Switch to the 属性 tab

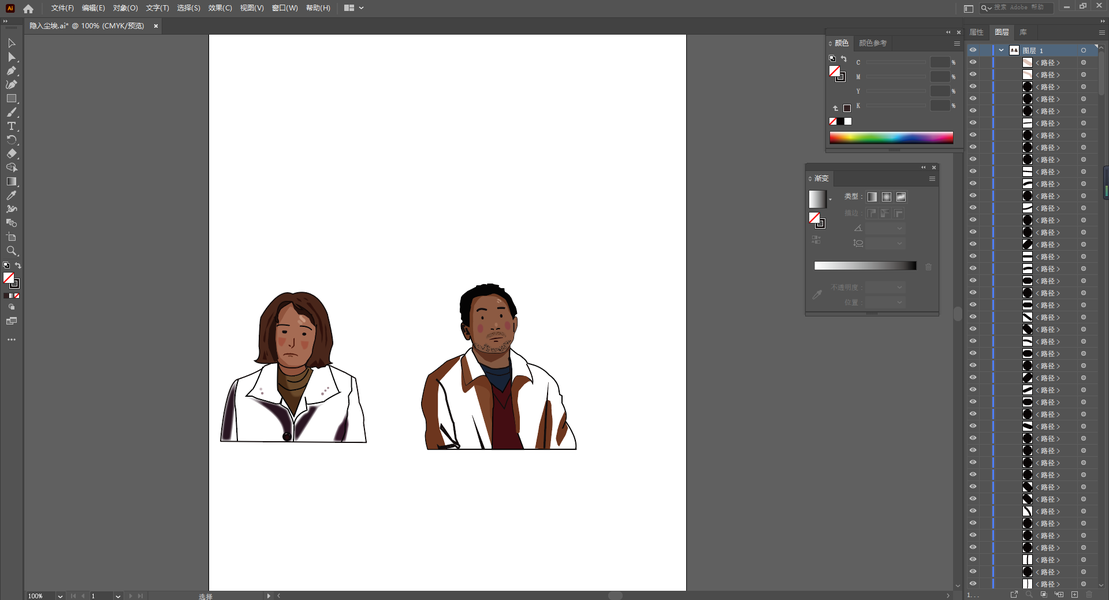(x=976, y=32)
